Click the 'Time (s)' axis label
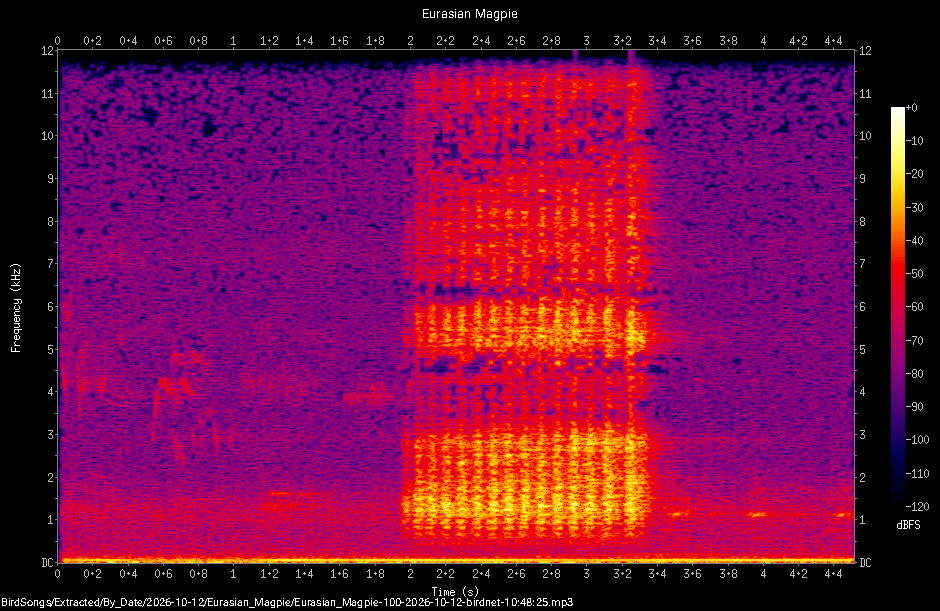This screenshot has height=611, width=940. (455, 592)
